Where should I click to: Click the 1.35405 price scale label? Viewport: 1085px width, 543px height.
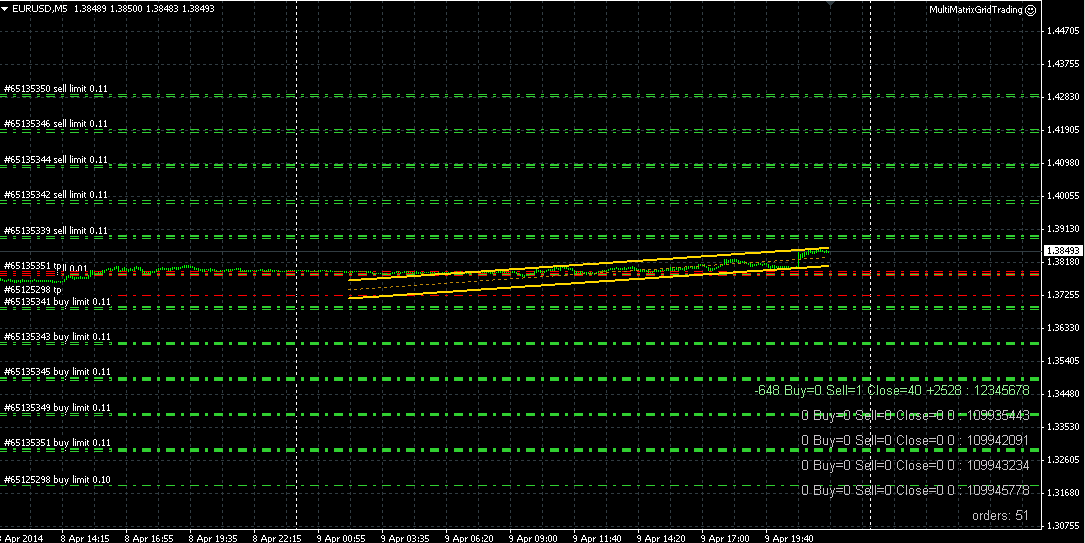tap(1064, 361)
